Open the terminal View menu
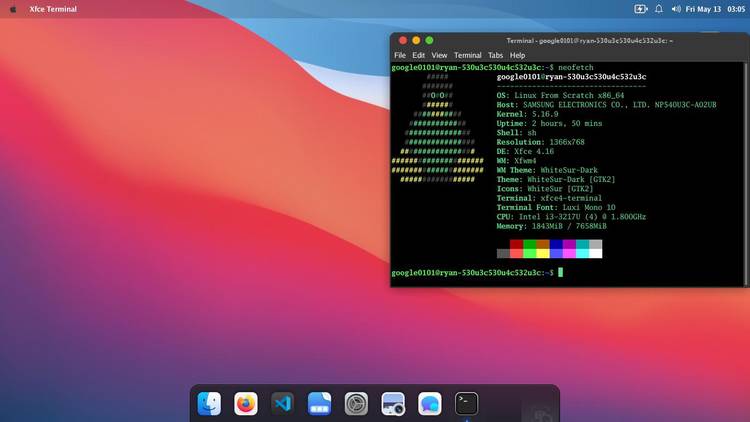This screenshot has height=422, width=750. (439, 55)
